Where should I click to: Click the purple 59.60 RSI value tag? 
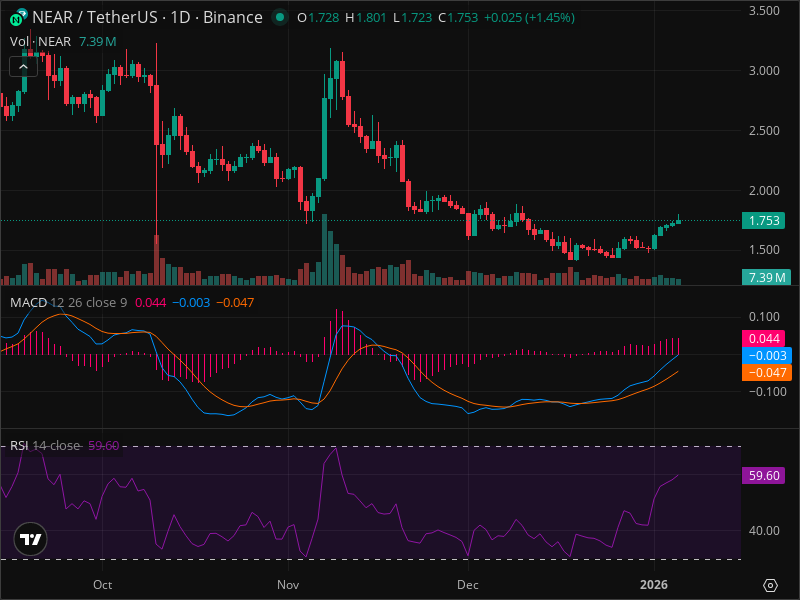(x=763, y=476)
